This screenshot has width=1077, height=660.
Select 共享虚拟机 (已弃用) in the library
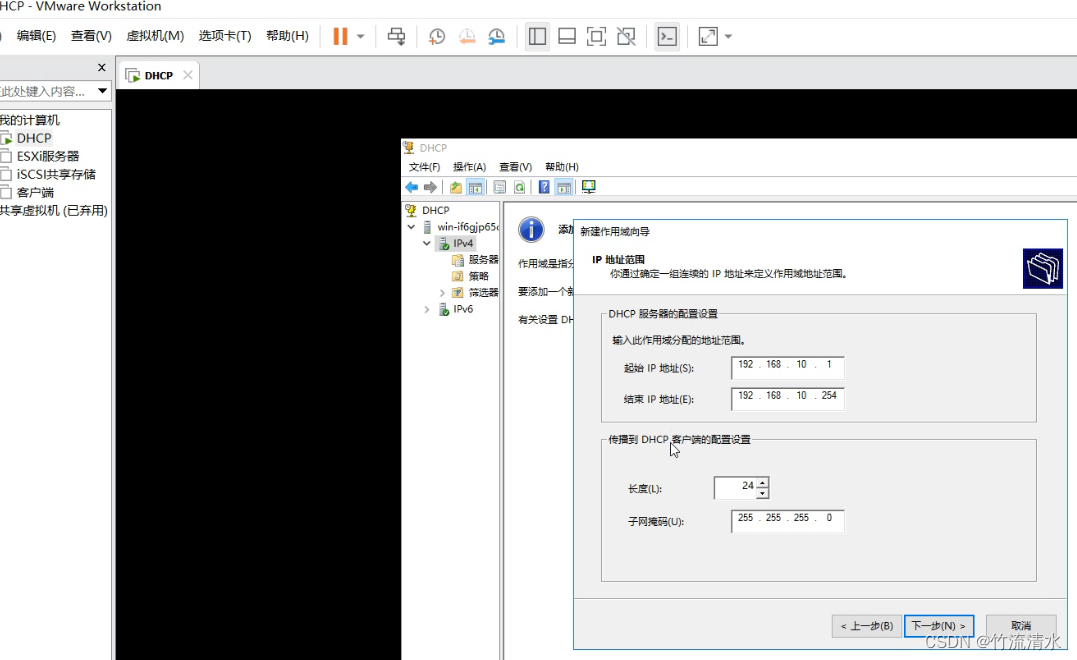pos(54,210)
